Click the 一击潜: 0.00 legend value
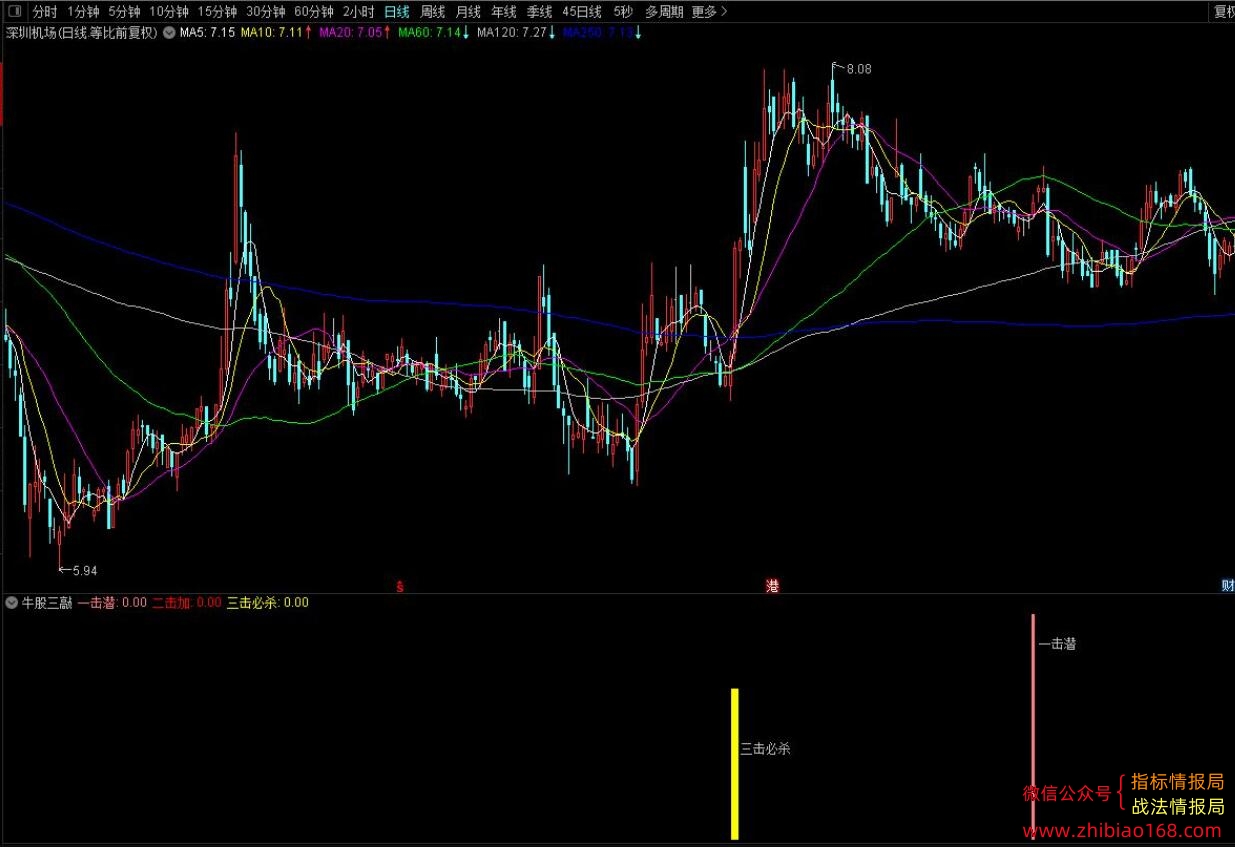The width and height of the screenshot is (1235, 847). click(x=112, y=603)
